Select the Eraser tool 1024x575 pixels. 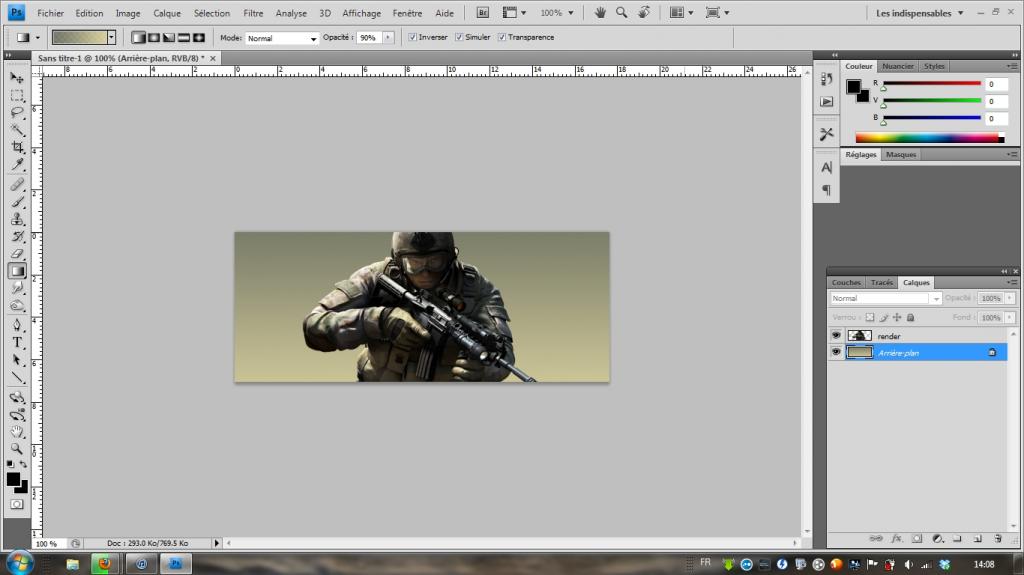pyautogui.click(x=17, y=254)
